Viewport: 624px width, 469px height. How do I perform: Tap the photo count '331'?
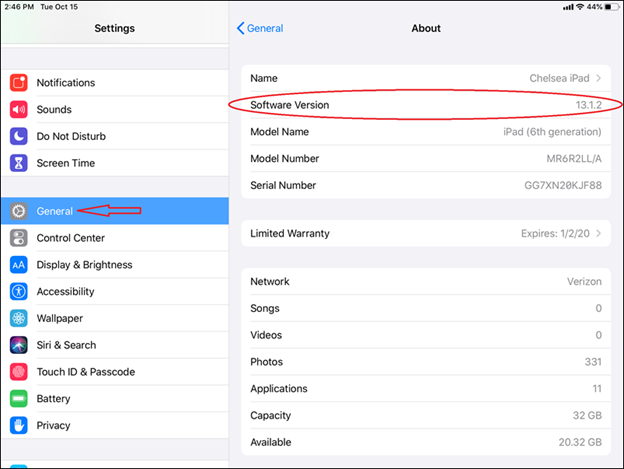[593, 362]
